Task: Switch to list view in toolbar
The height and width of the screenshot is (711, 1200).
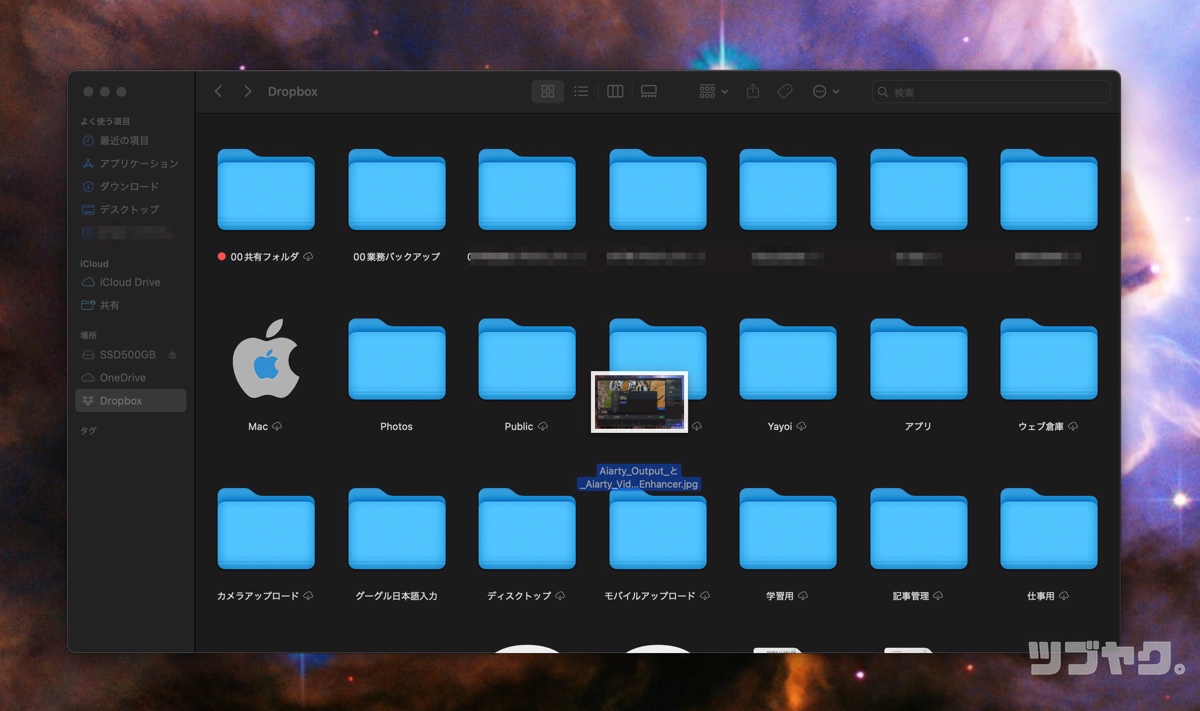Action: tap(581, 91)
